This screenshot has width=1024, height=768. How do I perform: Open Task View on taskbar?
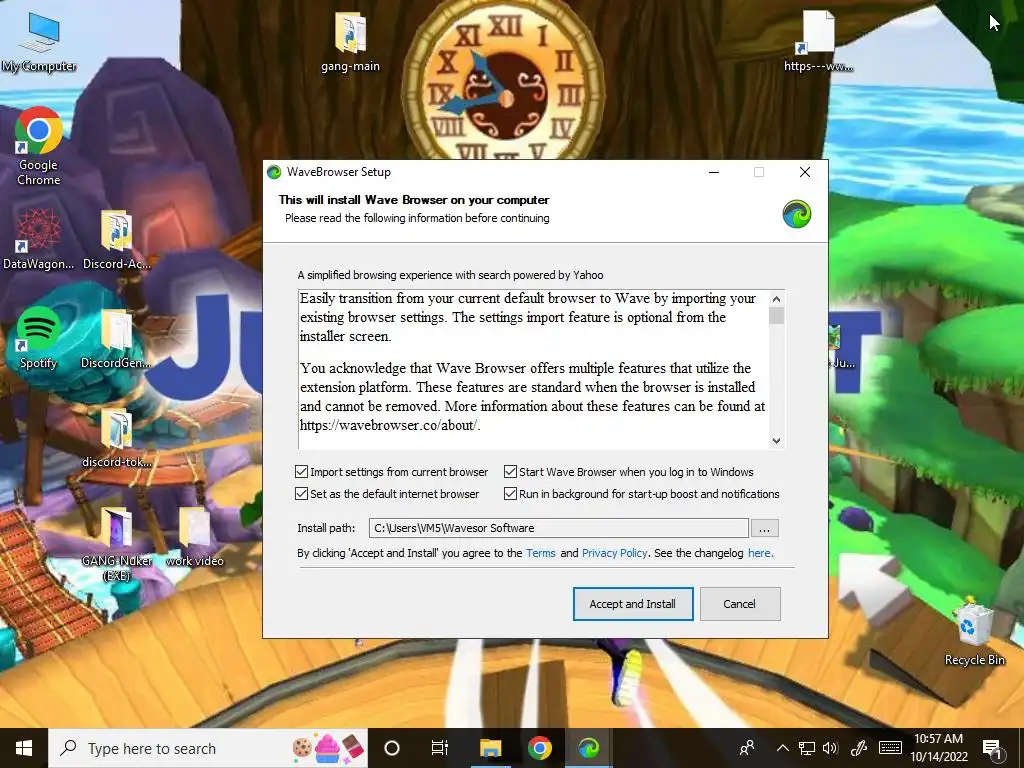(440, 748)
